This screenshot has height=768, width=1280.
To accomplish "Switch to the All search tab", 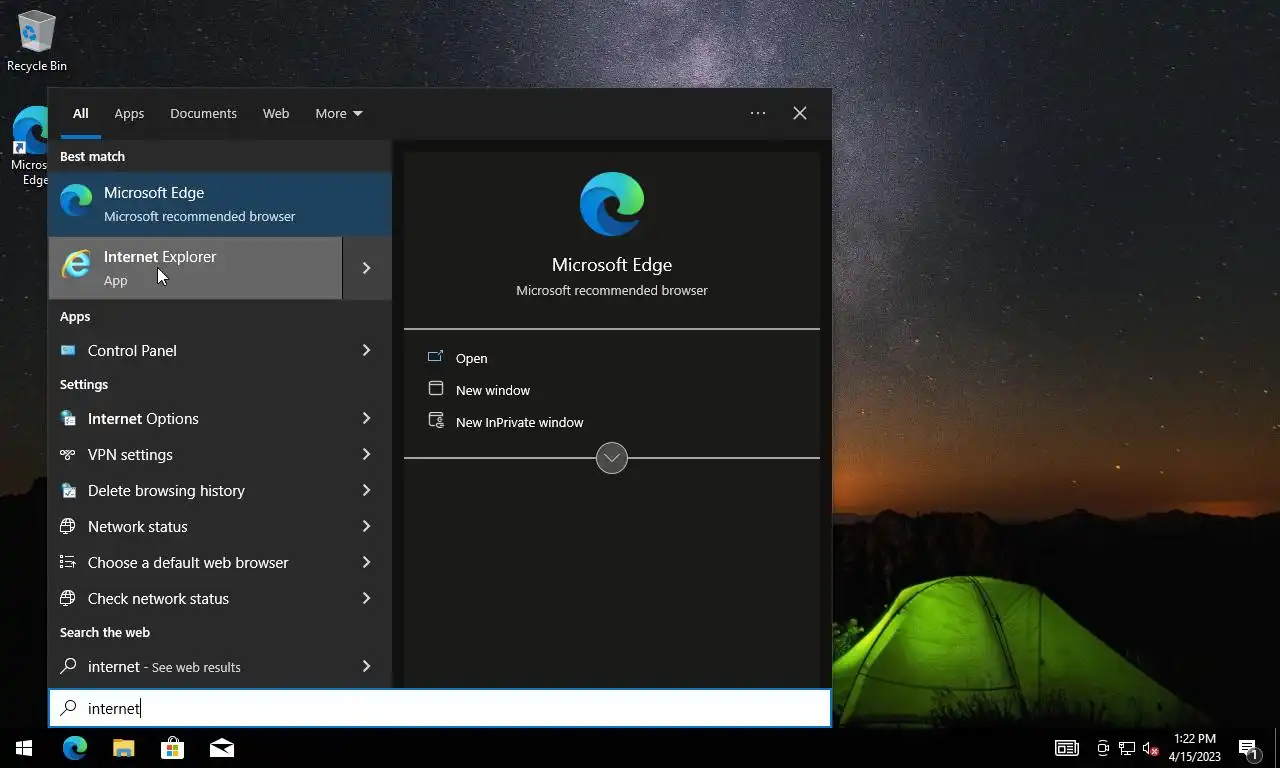I will click(x=80, y=113).
